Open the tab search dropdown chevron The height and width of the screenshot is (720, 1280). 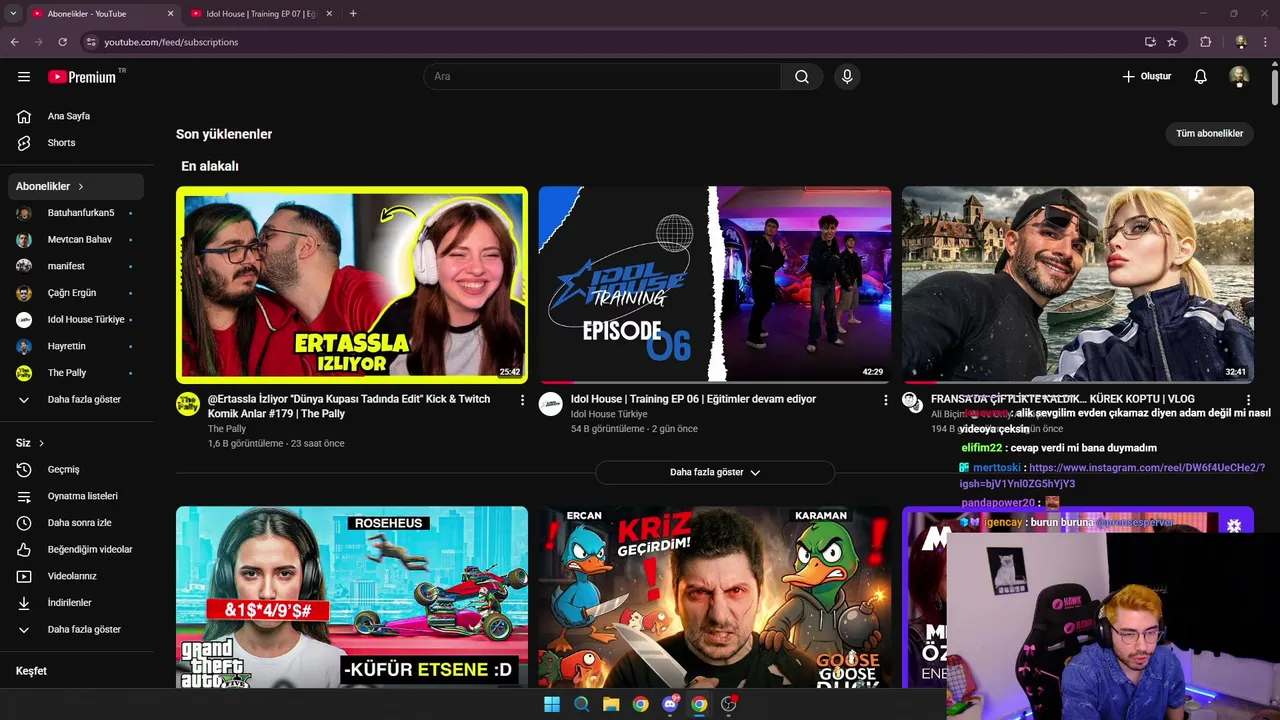coord(13,14)
